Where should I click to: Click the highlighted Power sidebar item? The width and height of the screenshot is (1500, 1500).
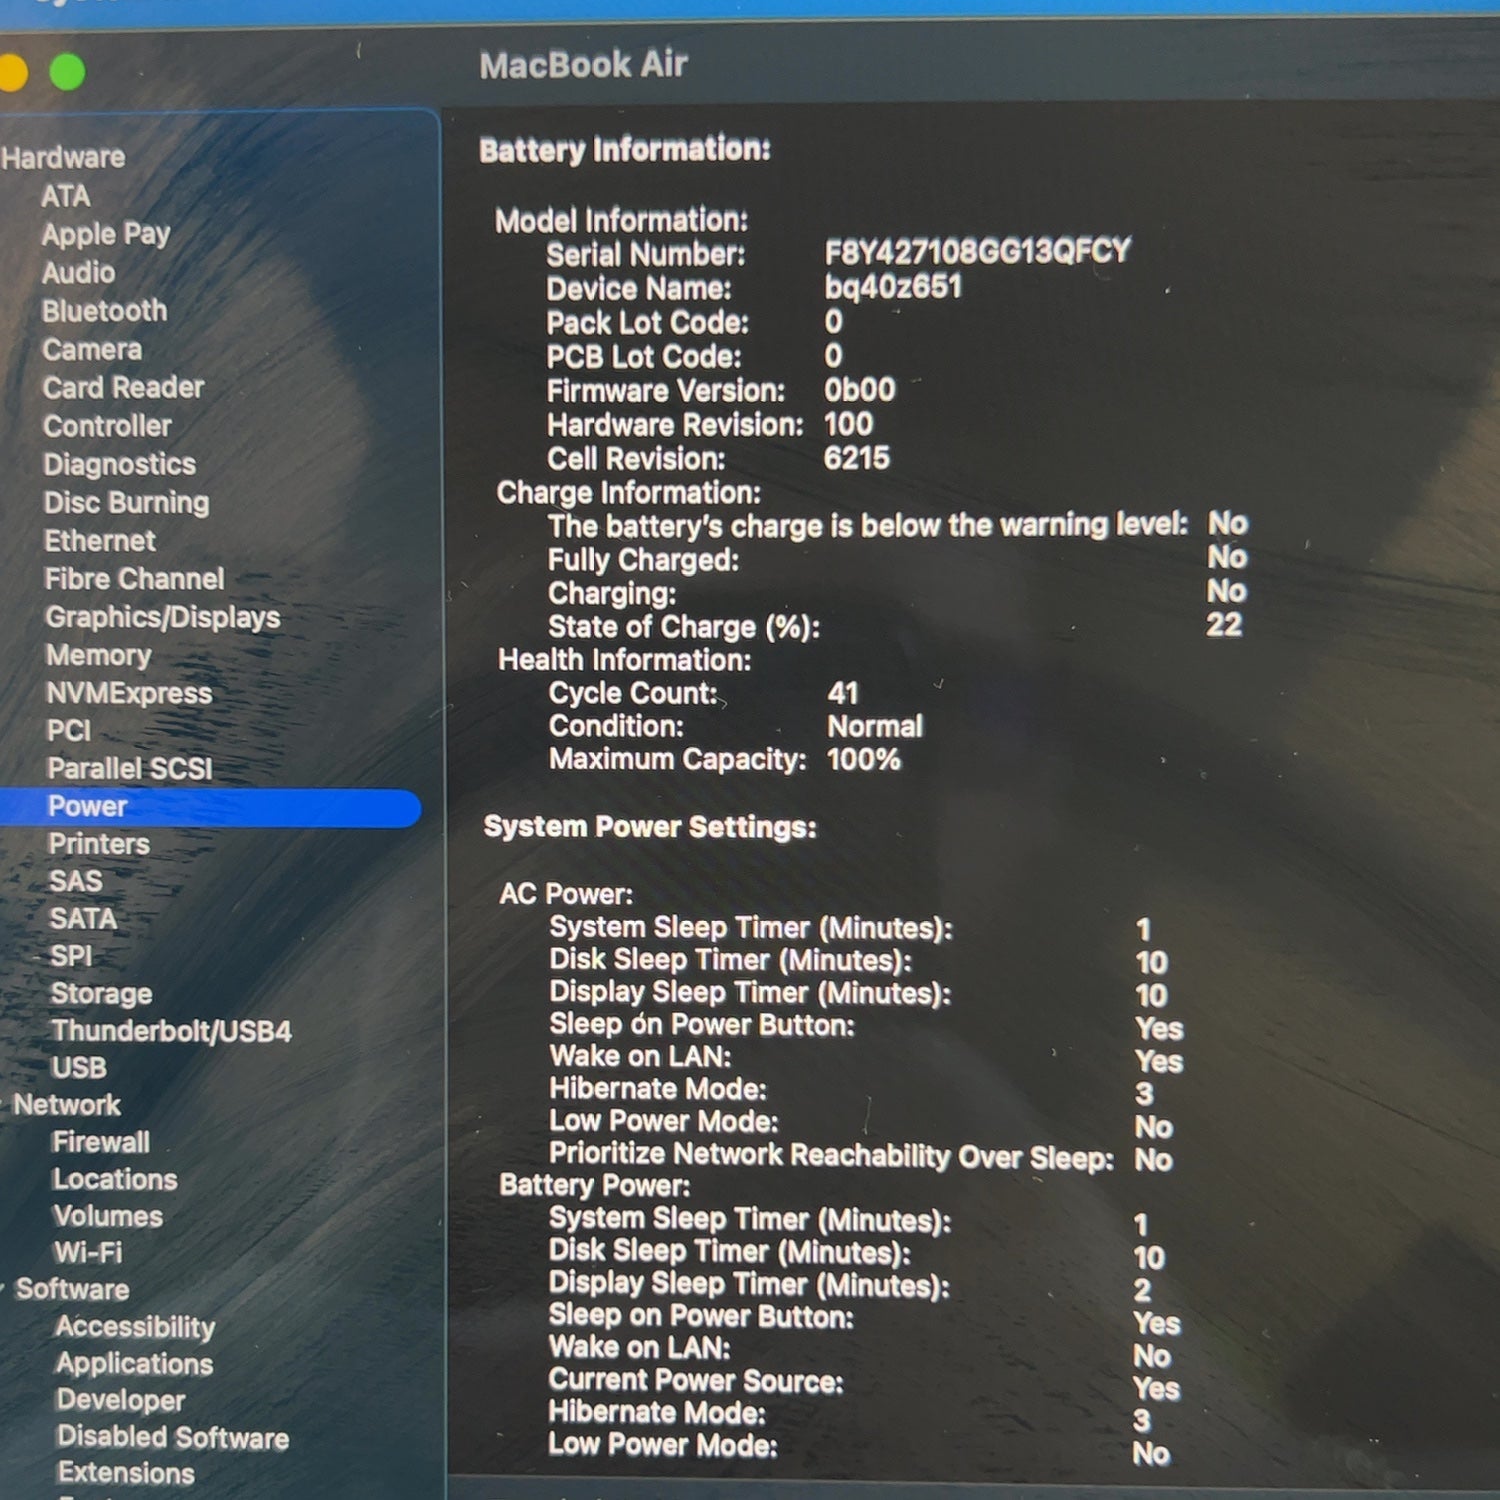click(x=210, y=807)
